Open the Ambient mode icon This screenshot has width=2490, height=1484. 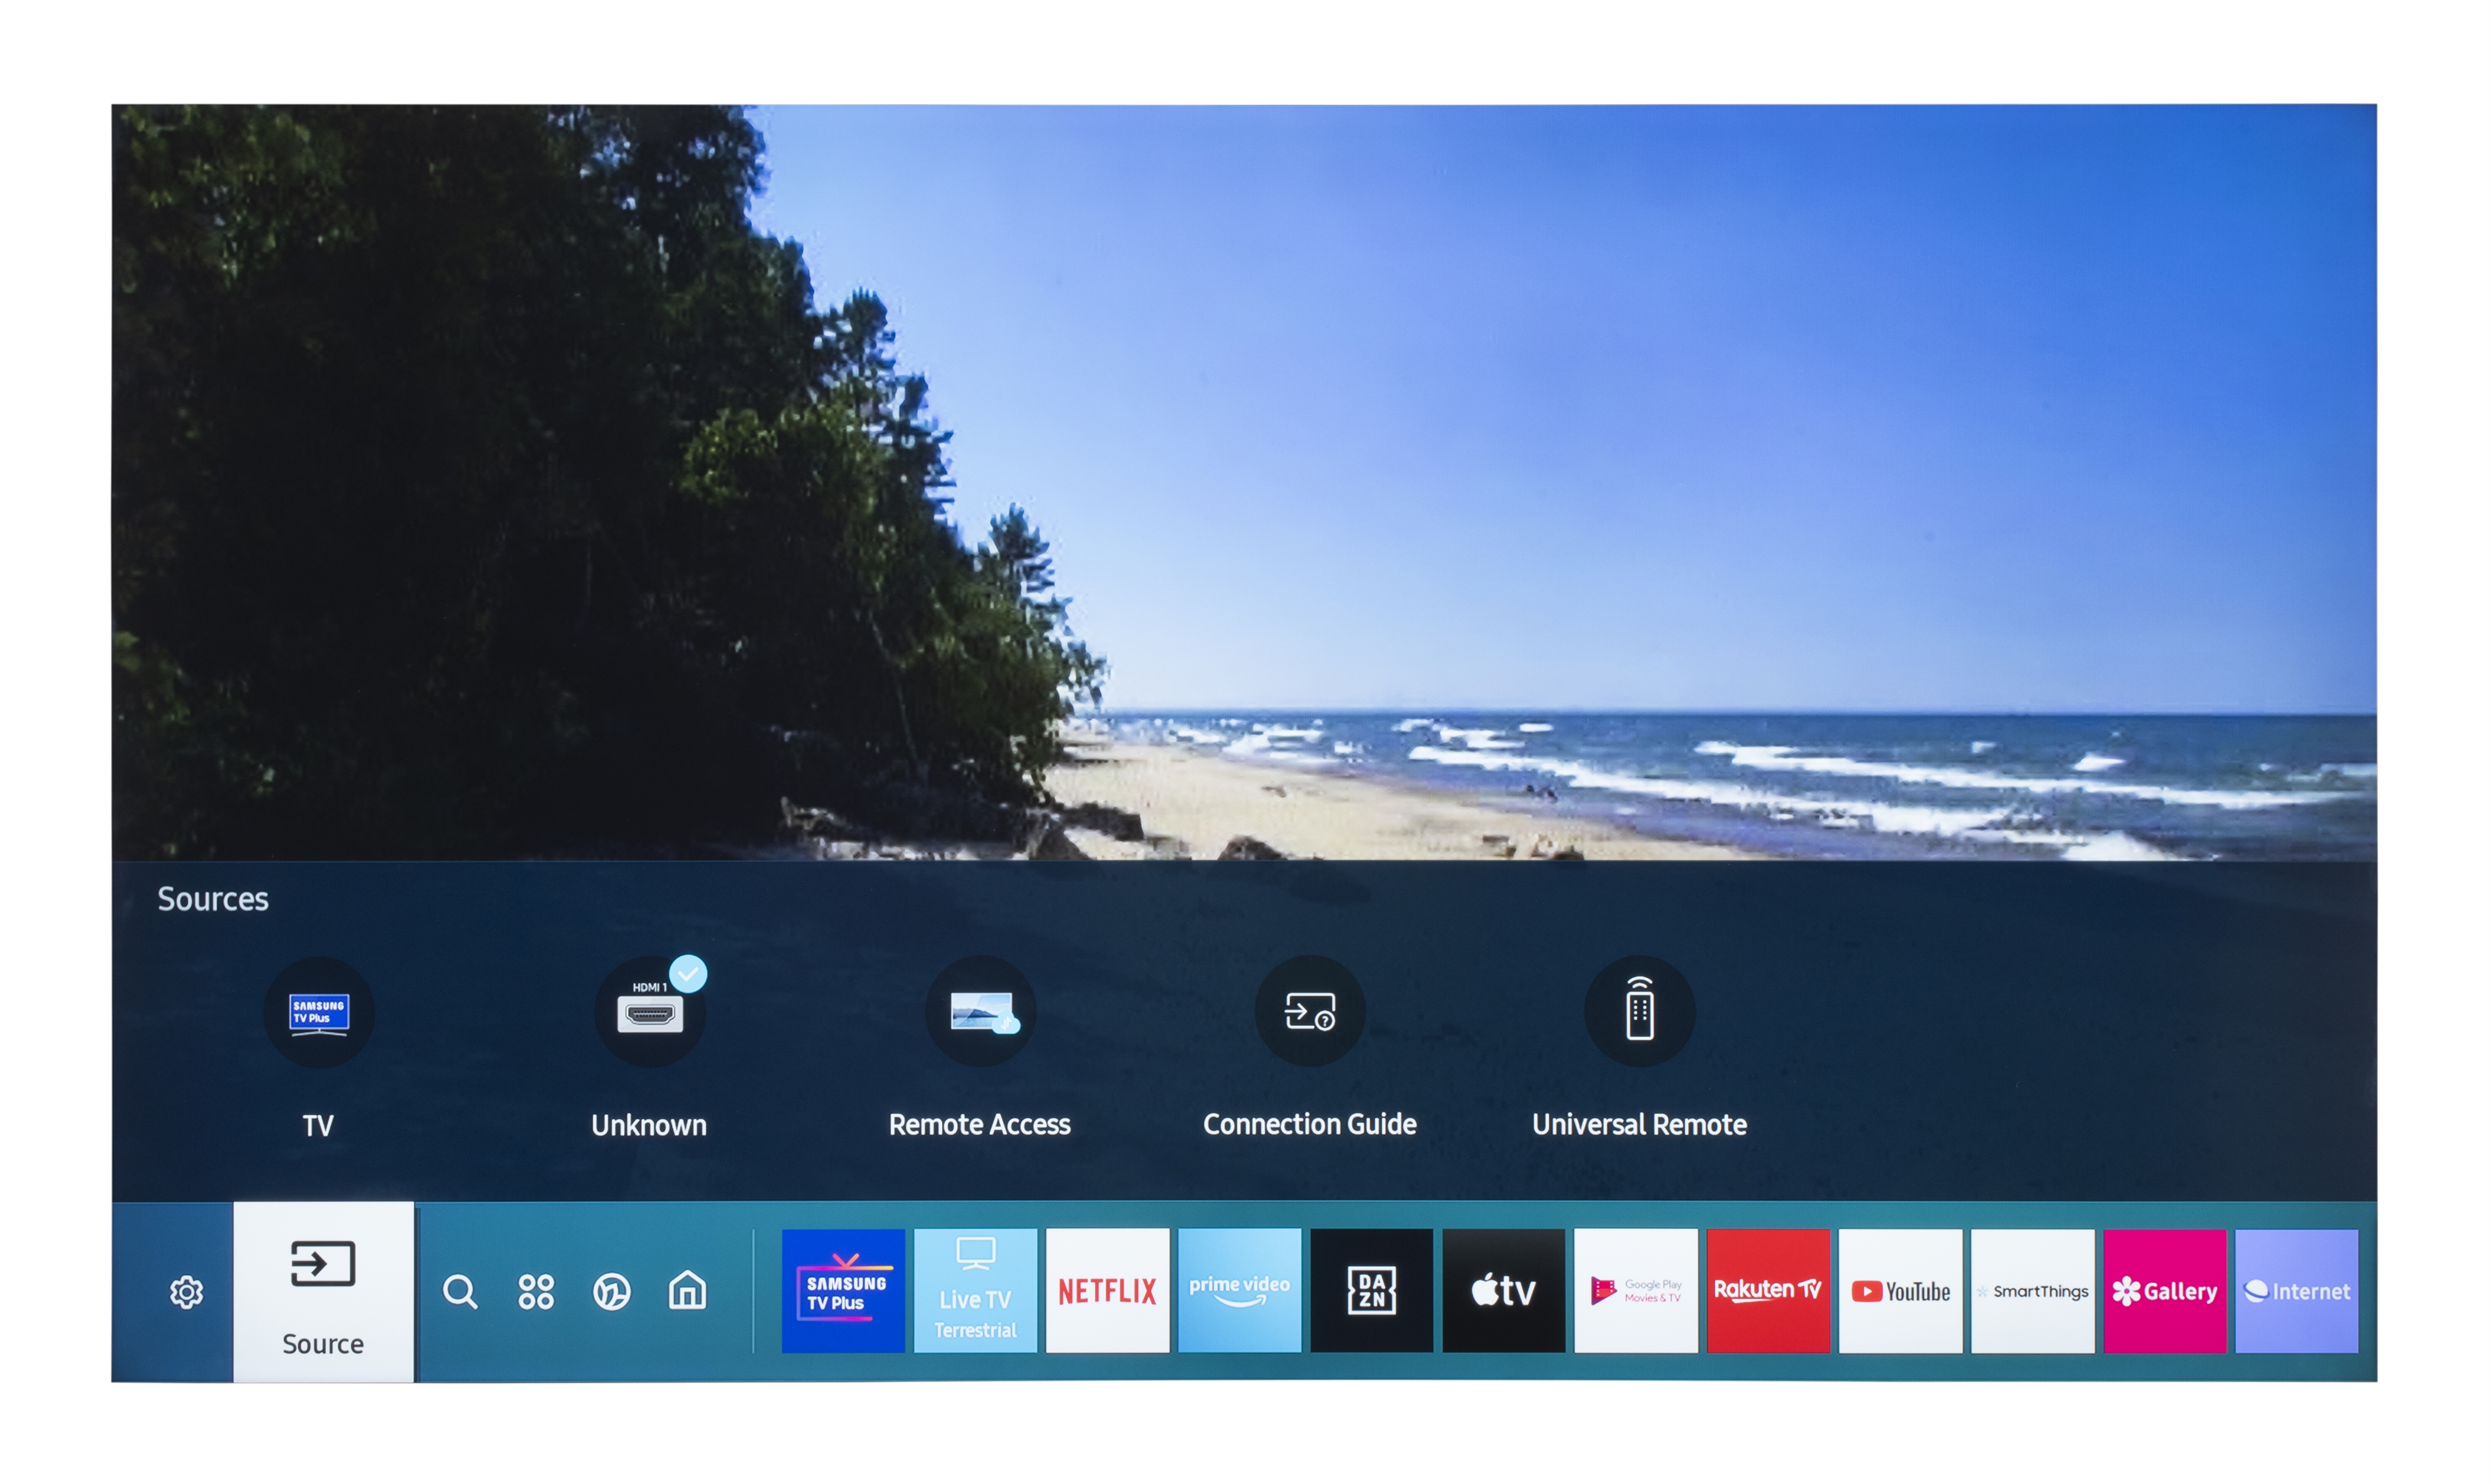[611, 1292]
